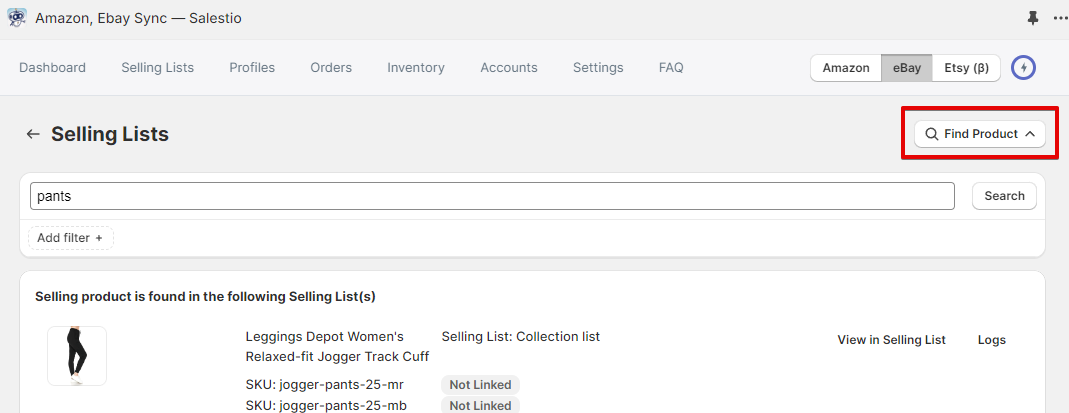This screenshot has height=413, width=1069.
Task: Click Not Linked badge for jogger-pants-25-mb
Action: 480,405
